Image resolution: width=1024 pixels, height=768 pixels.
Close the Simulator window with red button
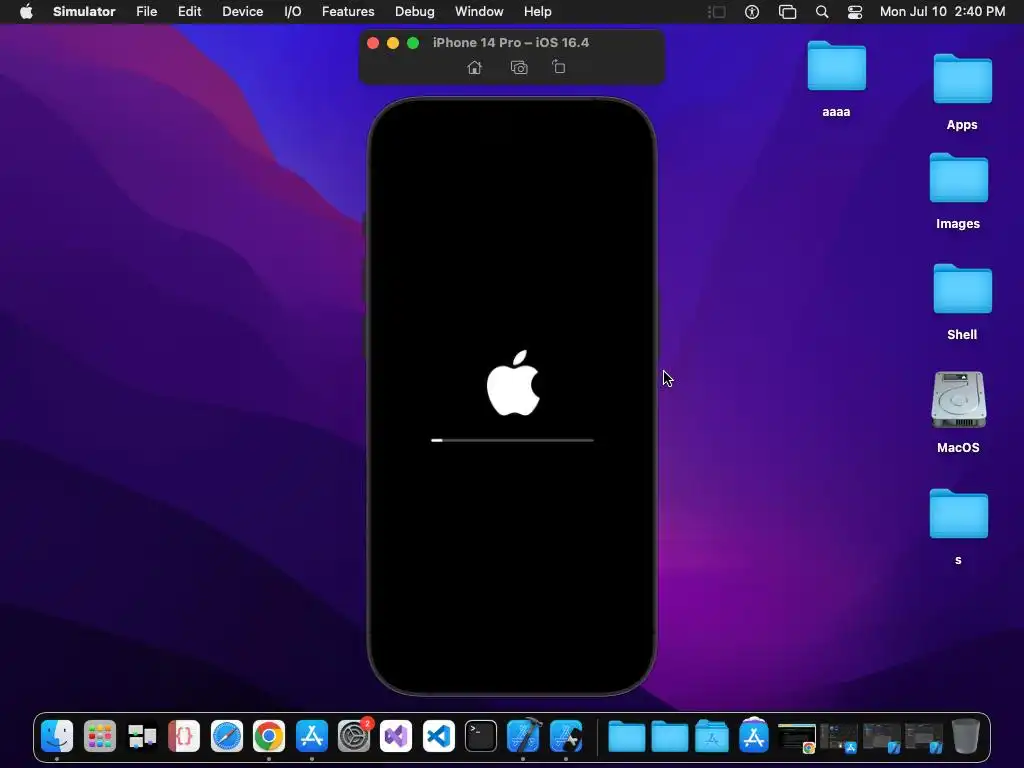click(x=373, y=43)
